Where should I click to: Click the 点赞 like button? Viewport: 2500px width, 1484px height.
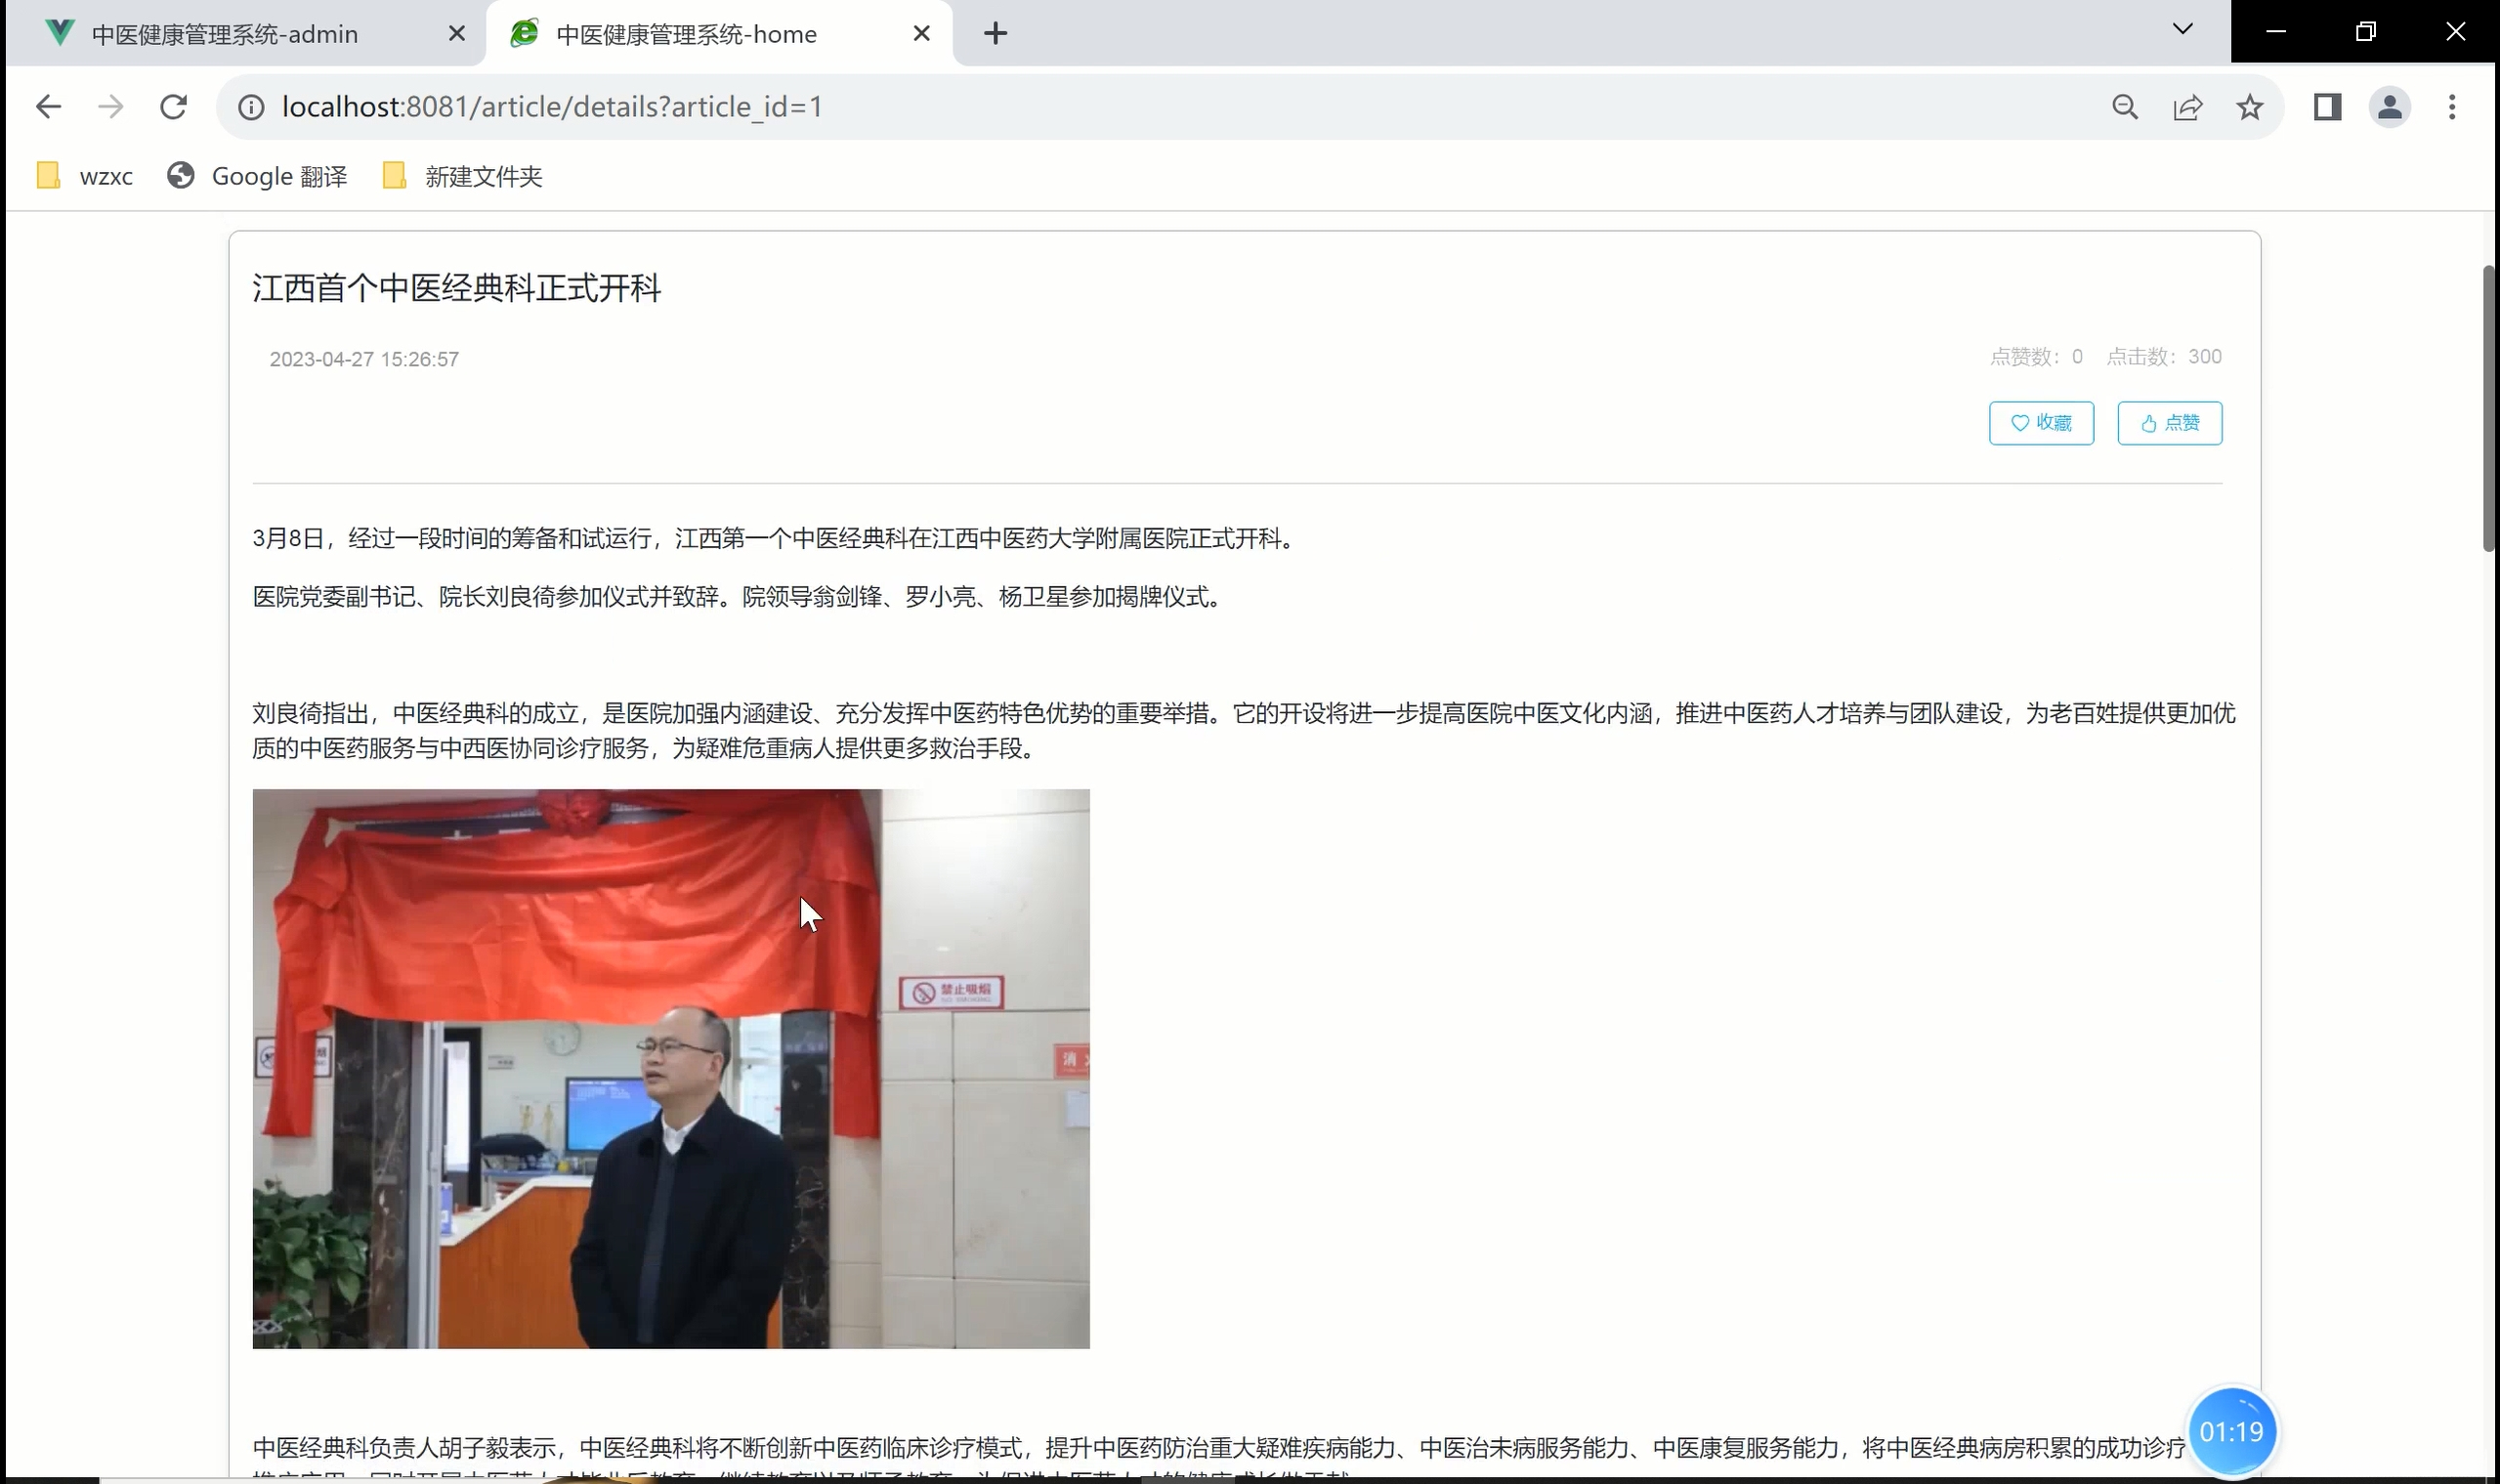point(2169,423)
